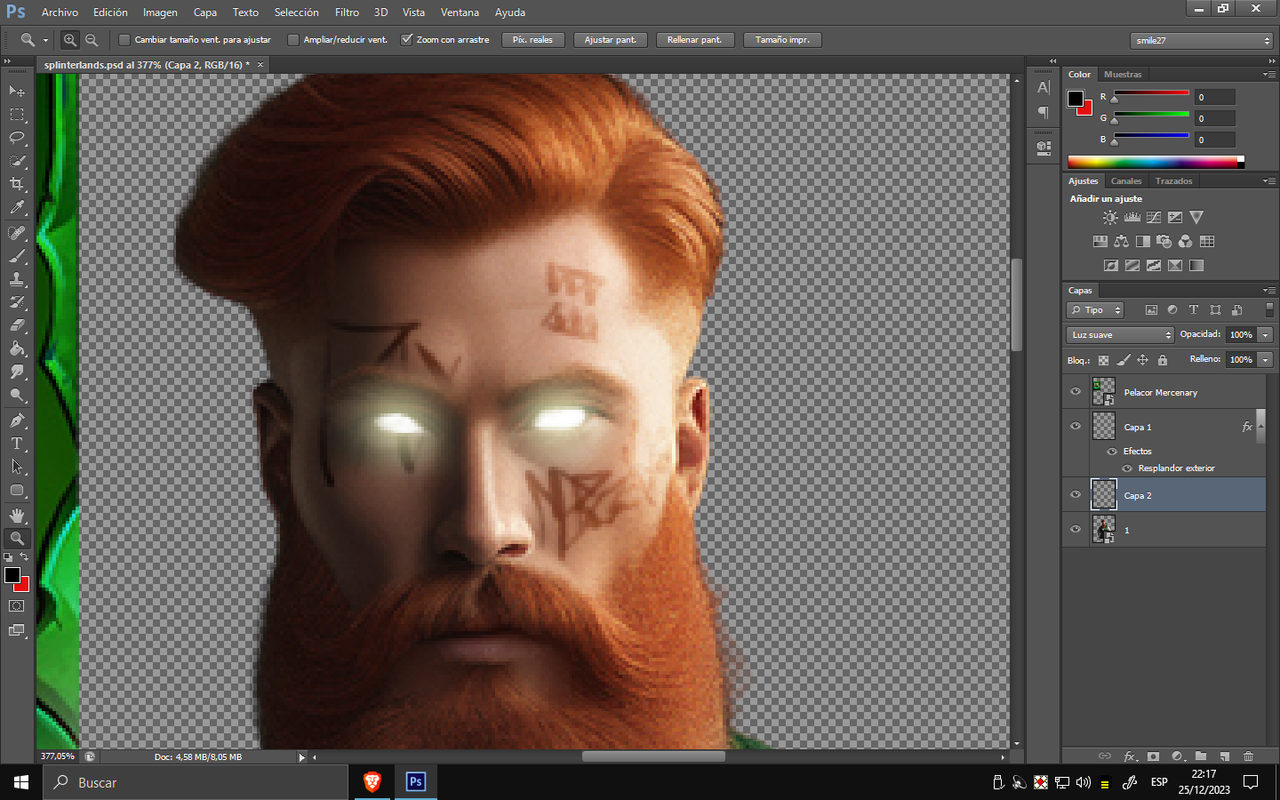Image resolution: width=1280 pixels, height=800 pixels.
Task: Select the Hand tool
Action: tap(17, 515)
